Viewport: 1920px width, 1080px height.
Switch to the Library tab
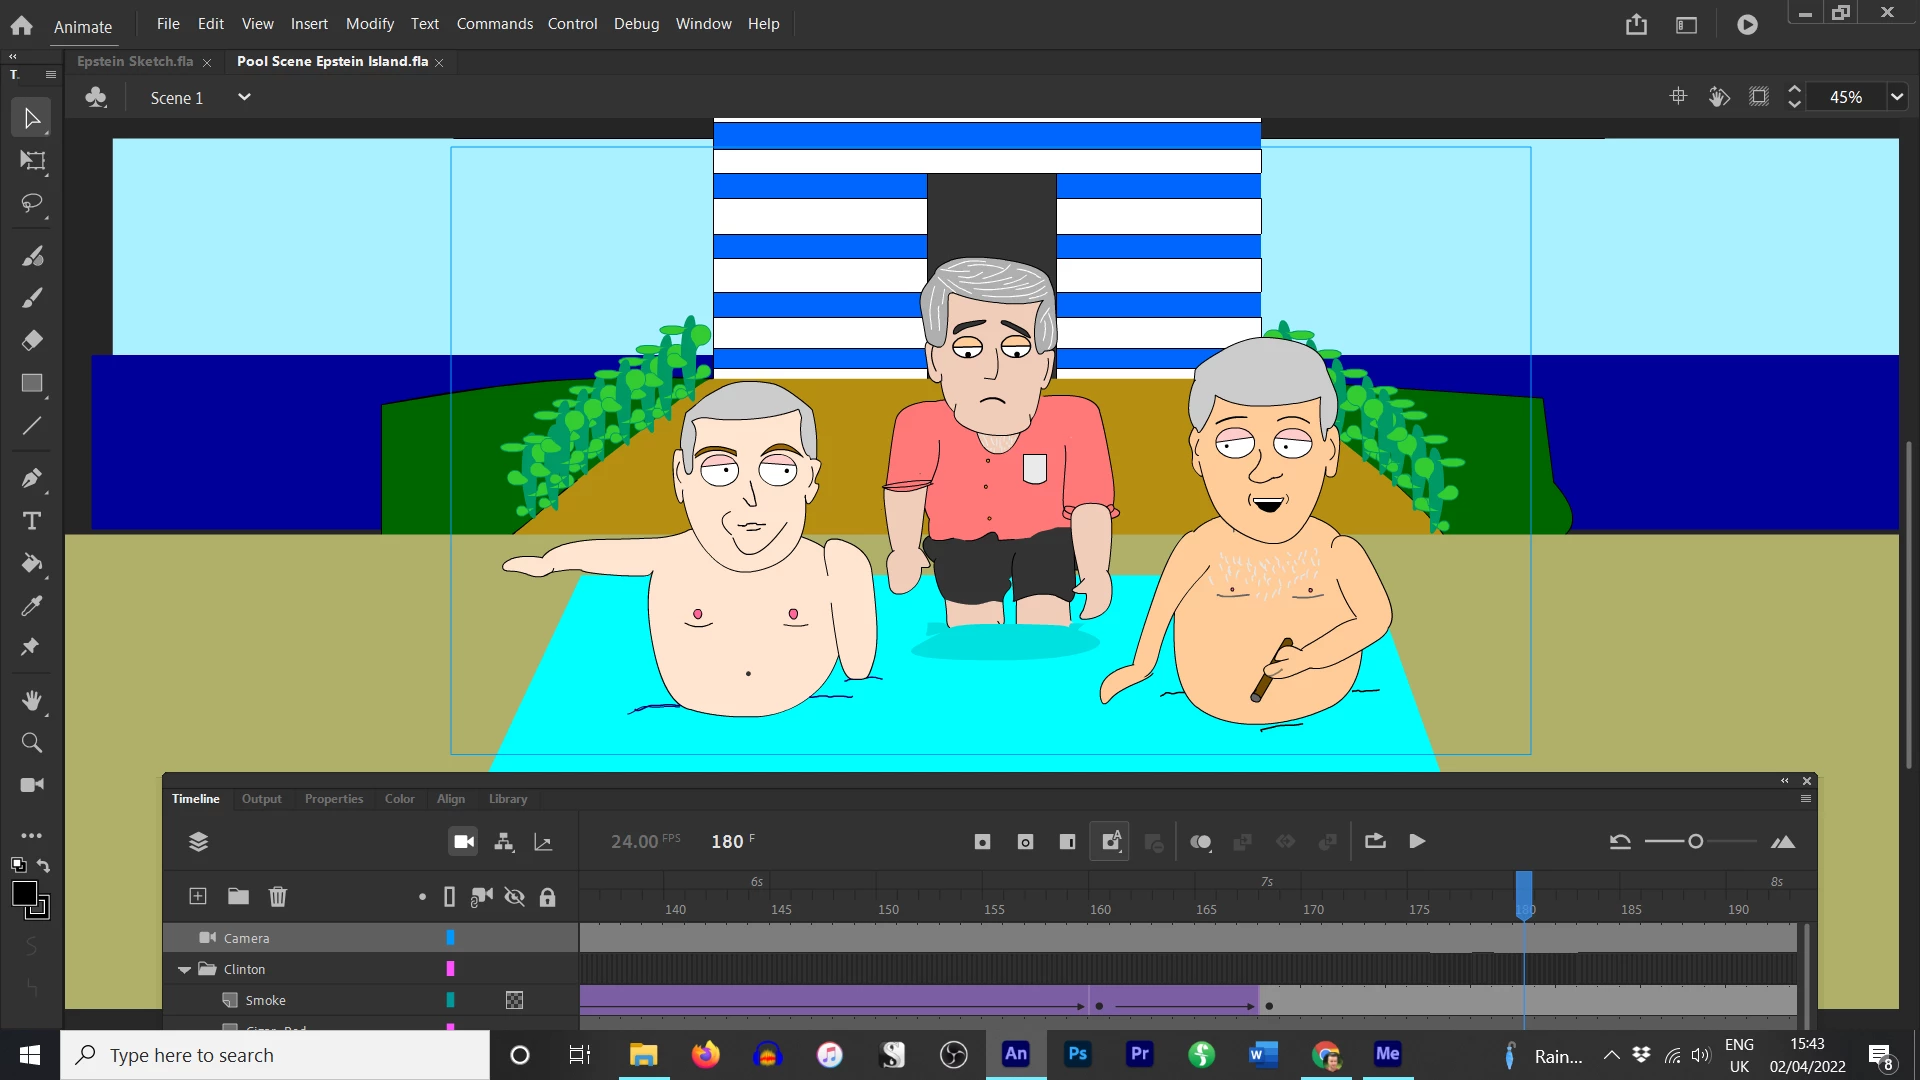point(508,799)
